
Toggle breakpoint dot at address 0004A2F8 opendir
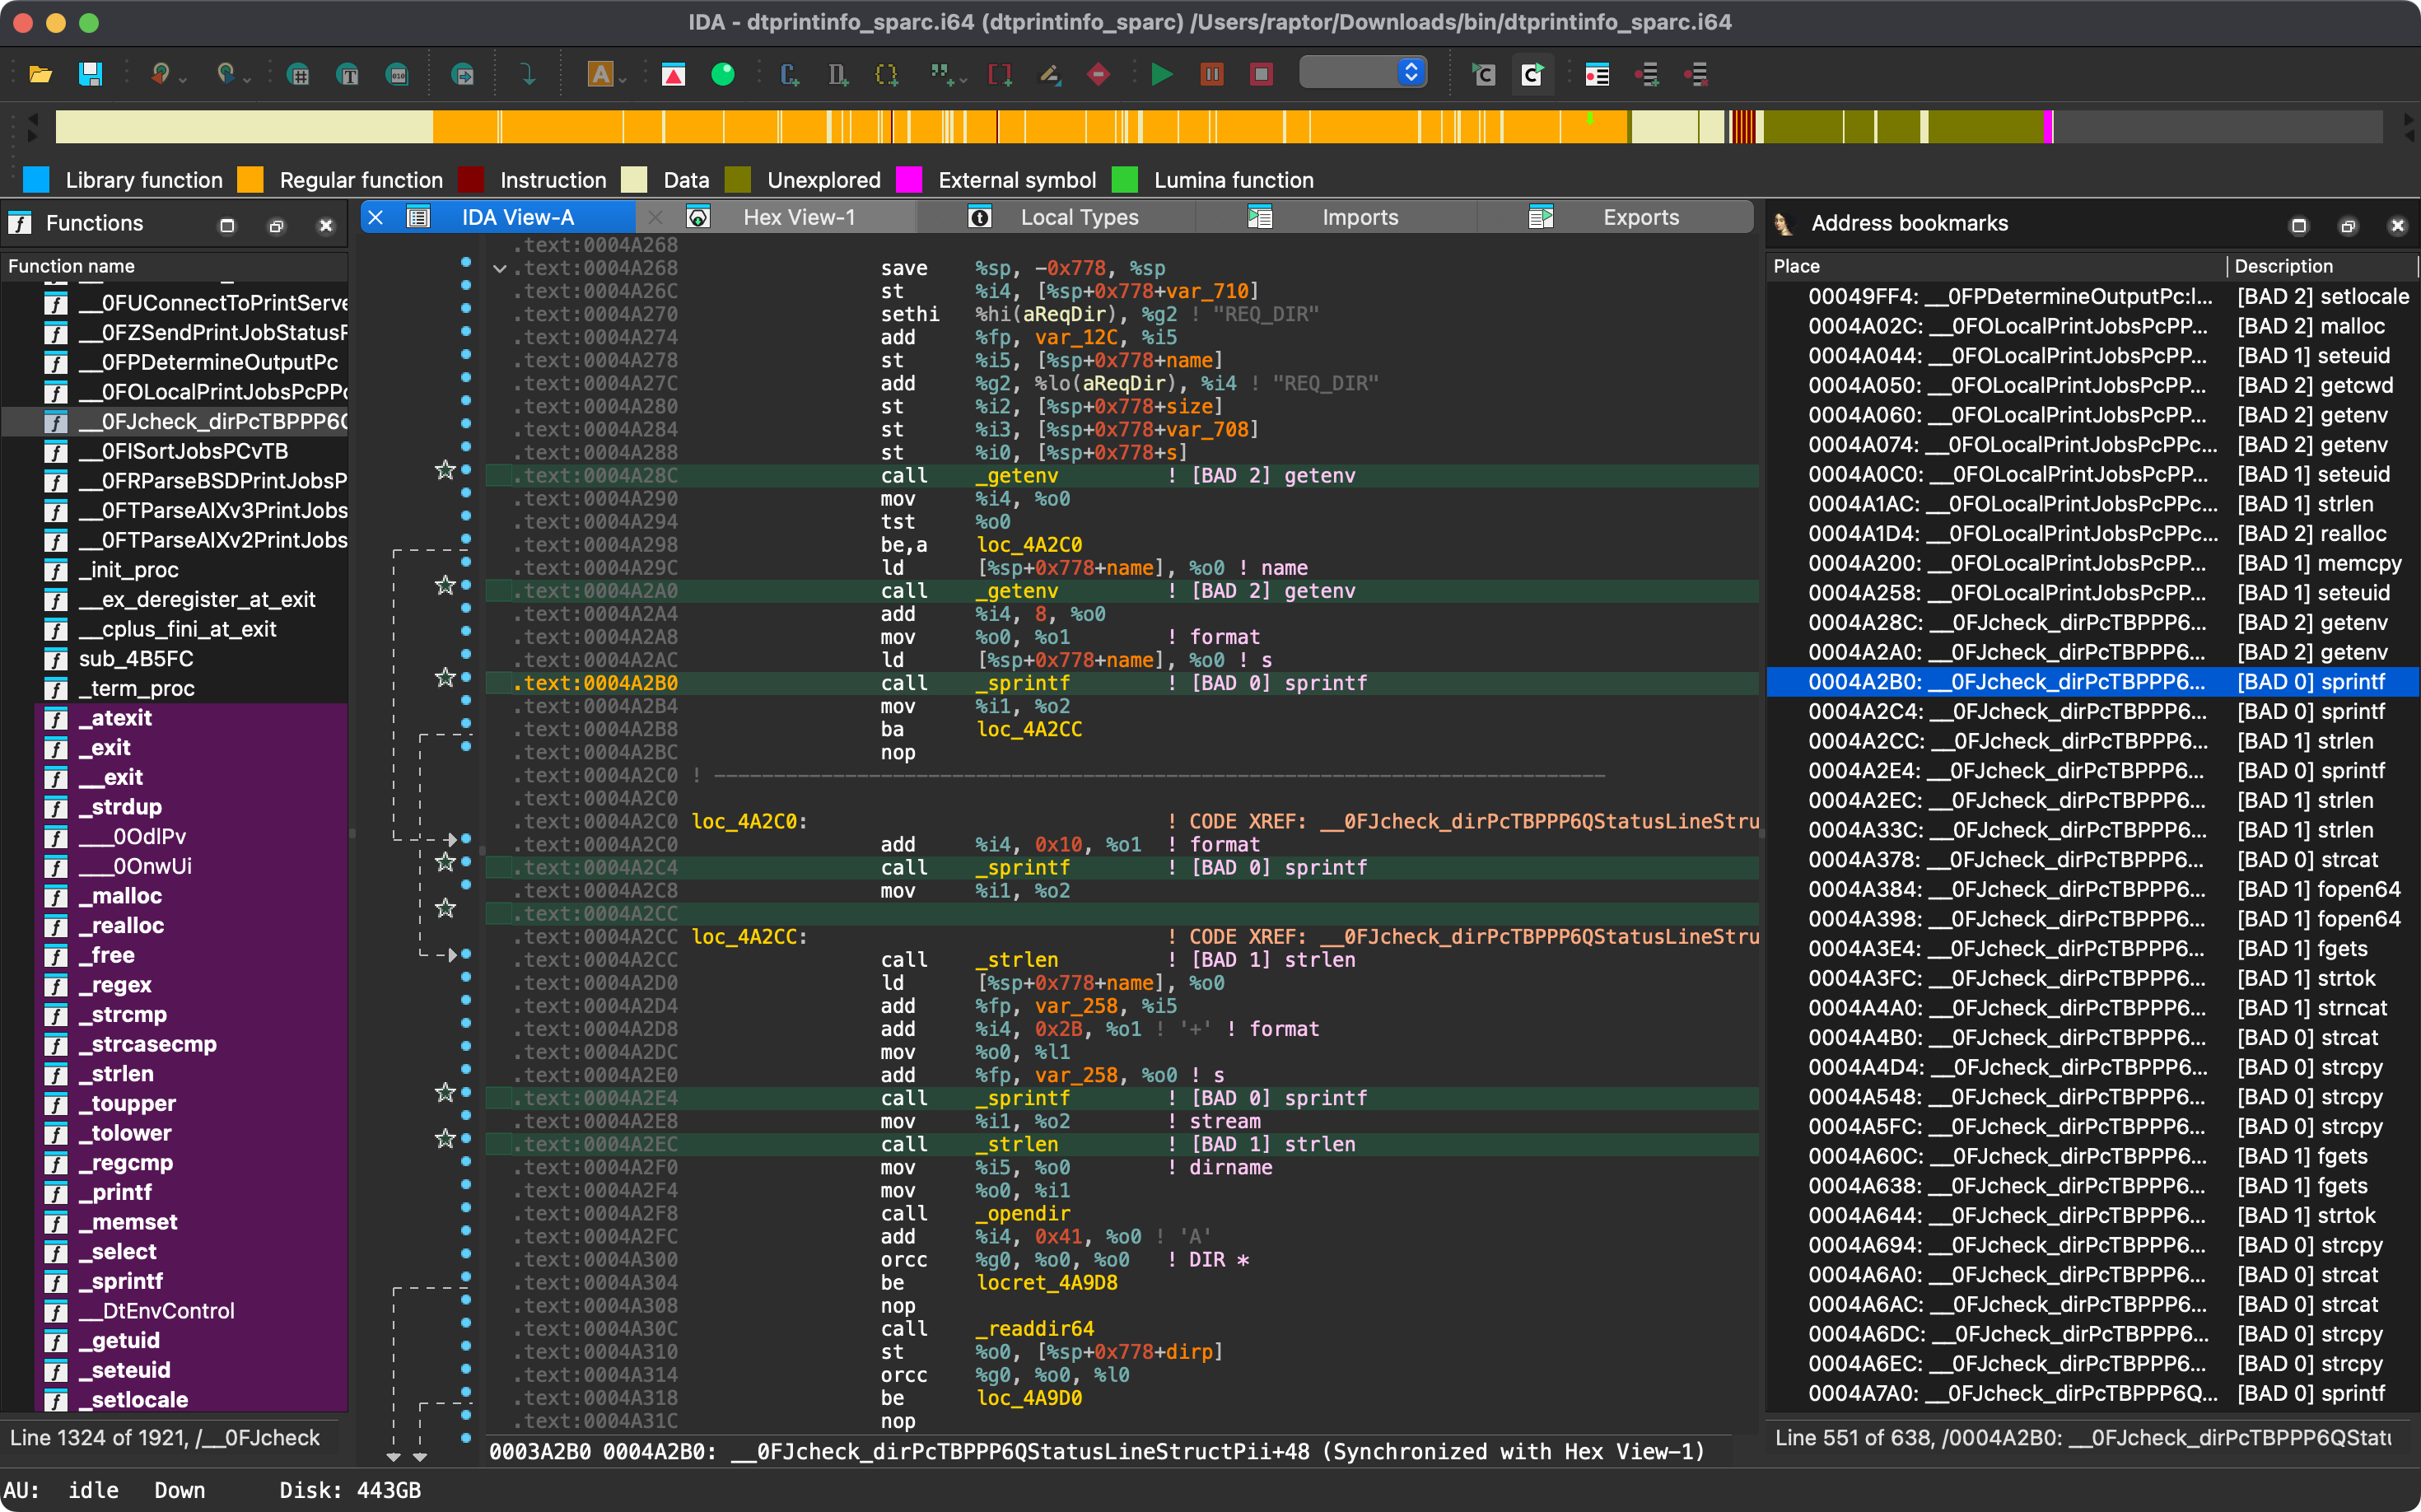pos(466,1208)
